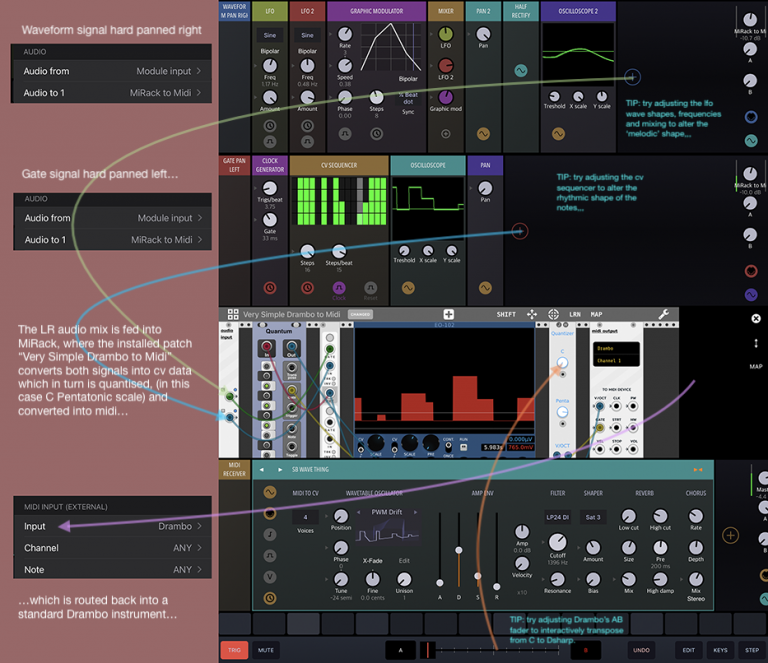The width and height of the screenshot is (768, 663).
Task: Click the AB crossfader track
Action: point(490,650)
